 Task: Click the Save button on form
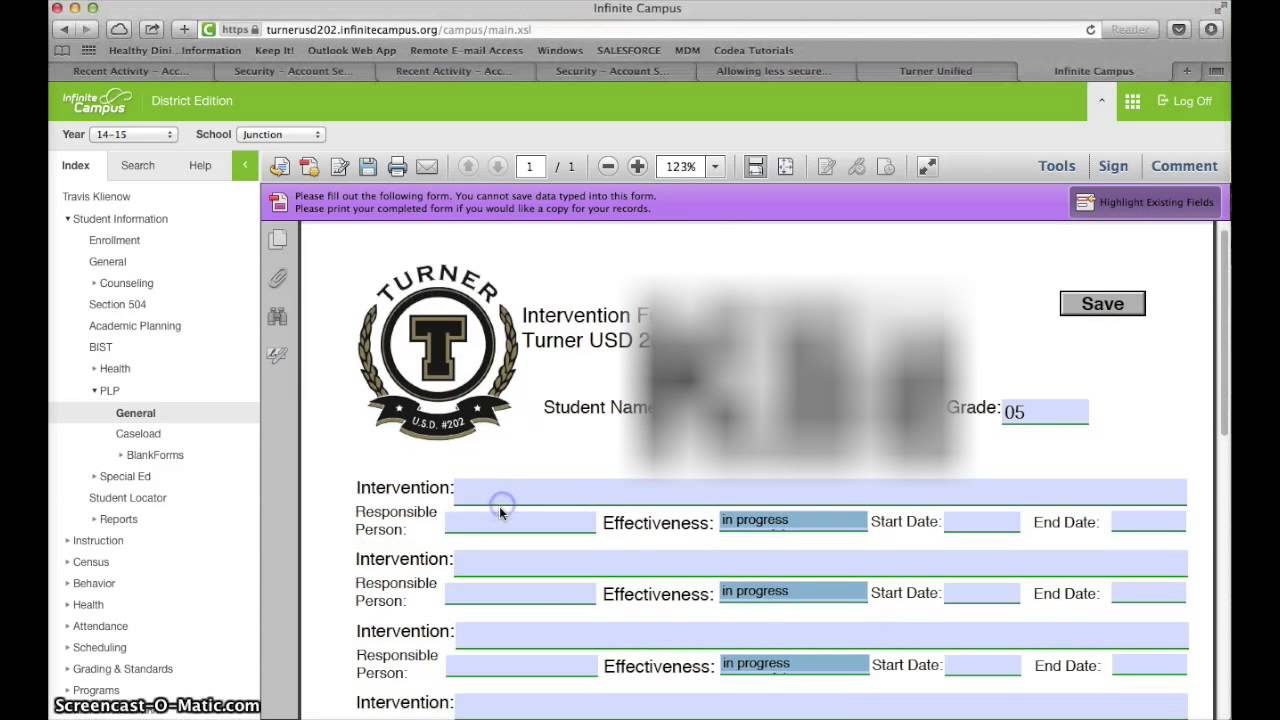[1102, 303]
